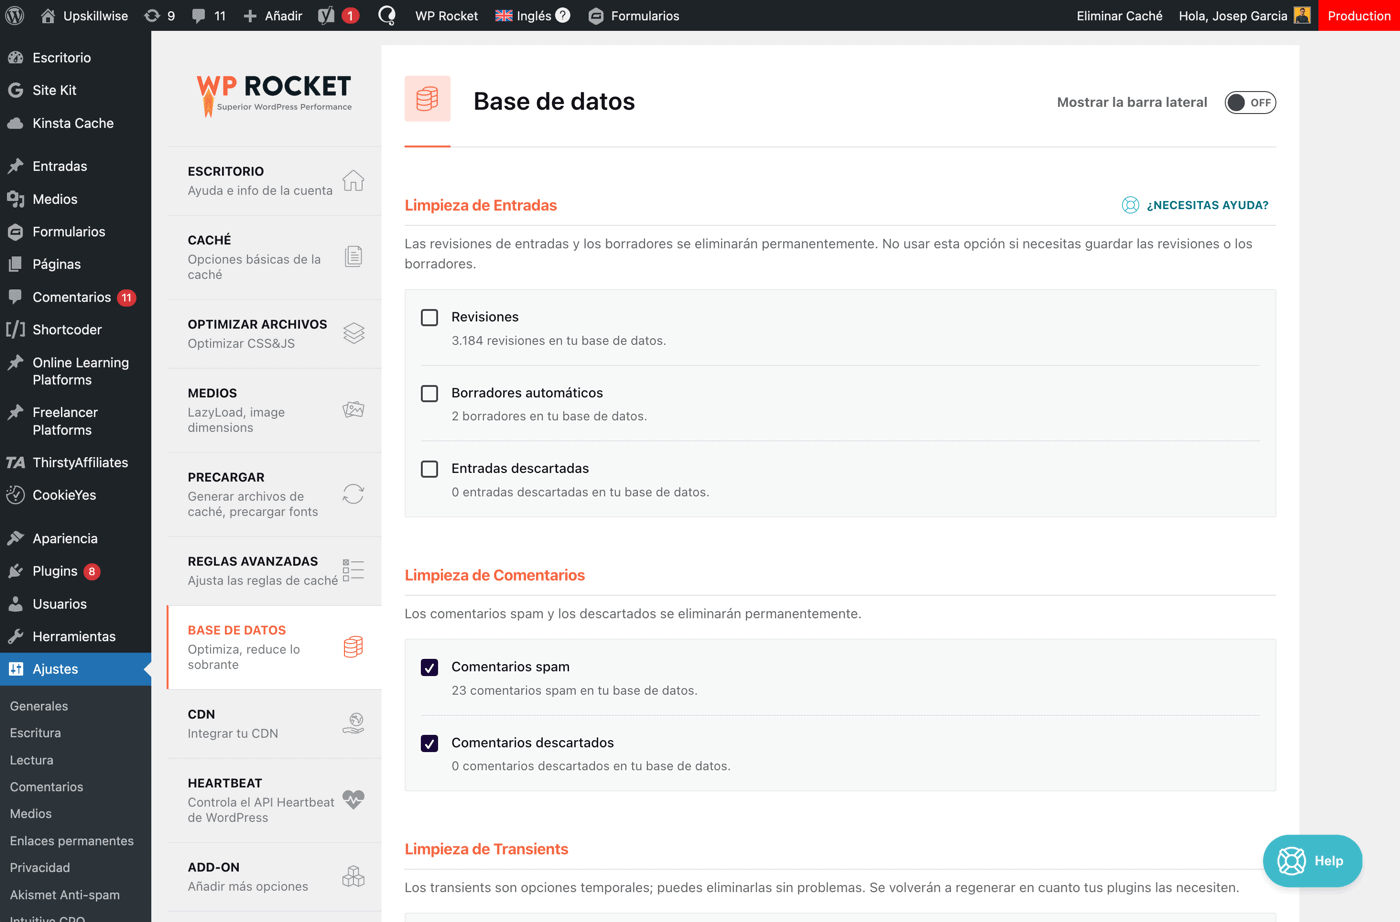Click Eliminar Caché in admin bar
This screenshot has height=922, width=1400.
1119,16
